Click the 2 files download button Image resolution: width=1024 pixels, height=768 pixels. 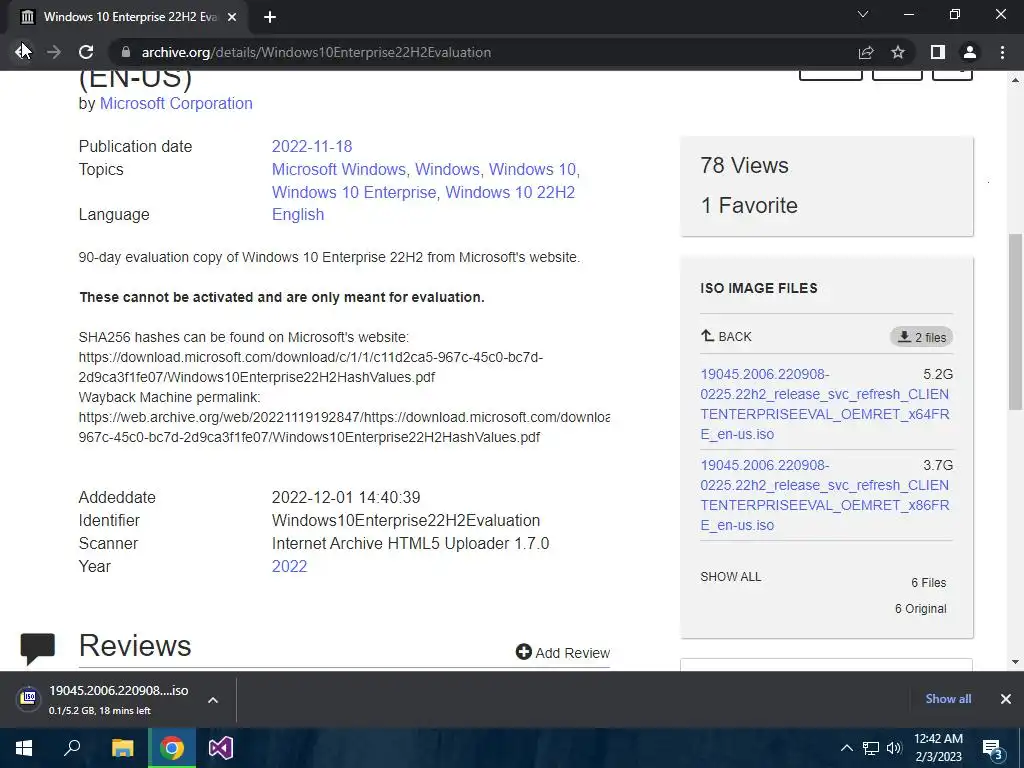pos(921,337)
